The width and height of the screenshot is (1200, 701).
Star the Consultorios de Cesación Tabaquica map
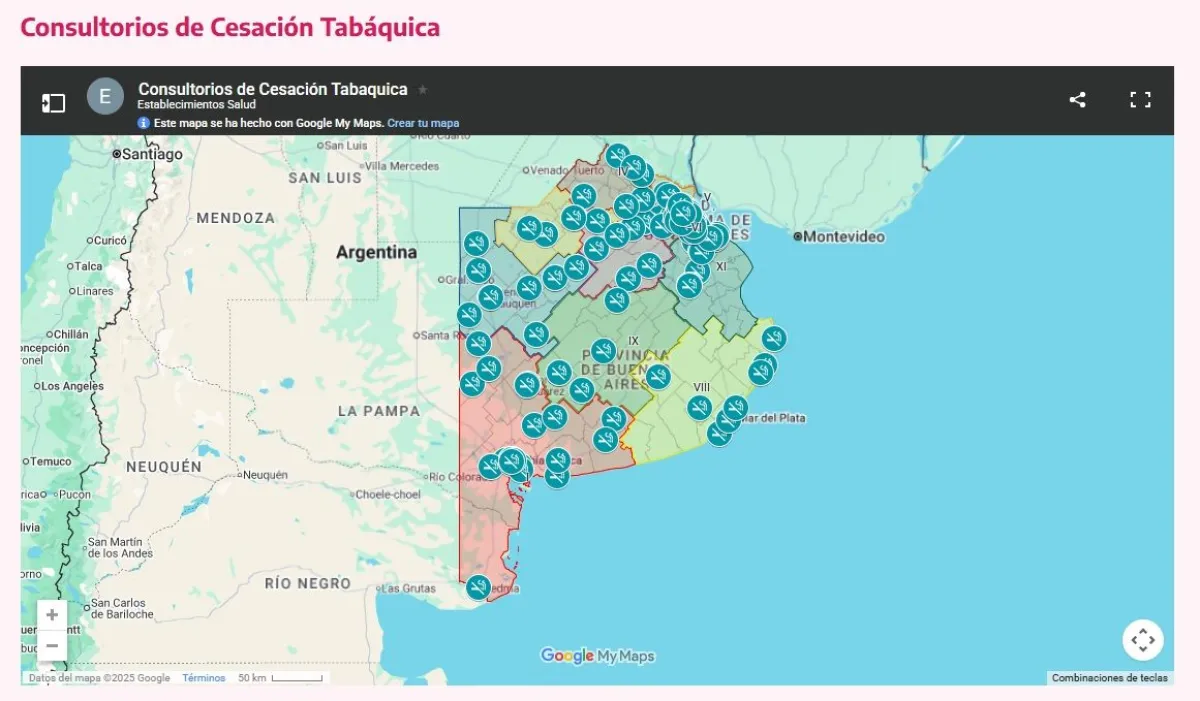423,89
